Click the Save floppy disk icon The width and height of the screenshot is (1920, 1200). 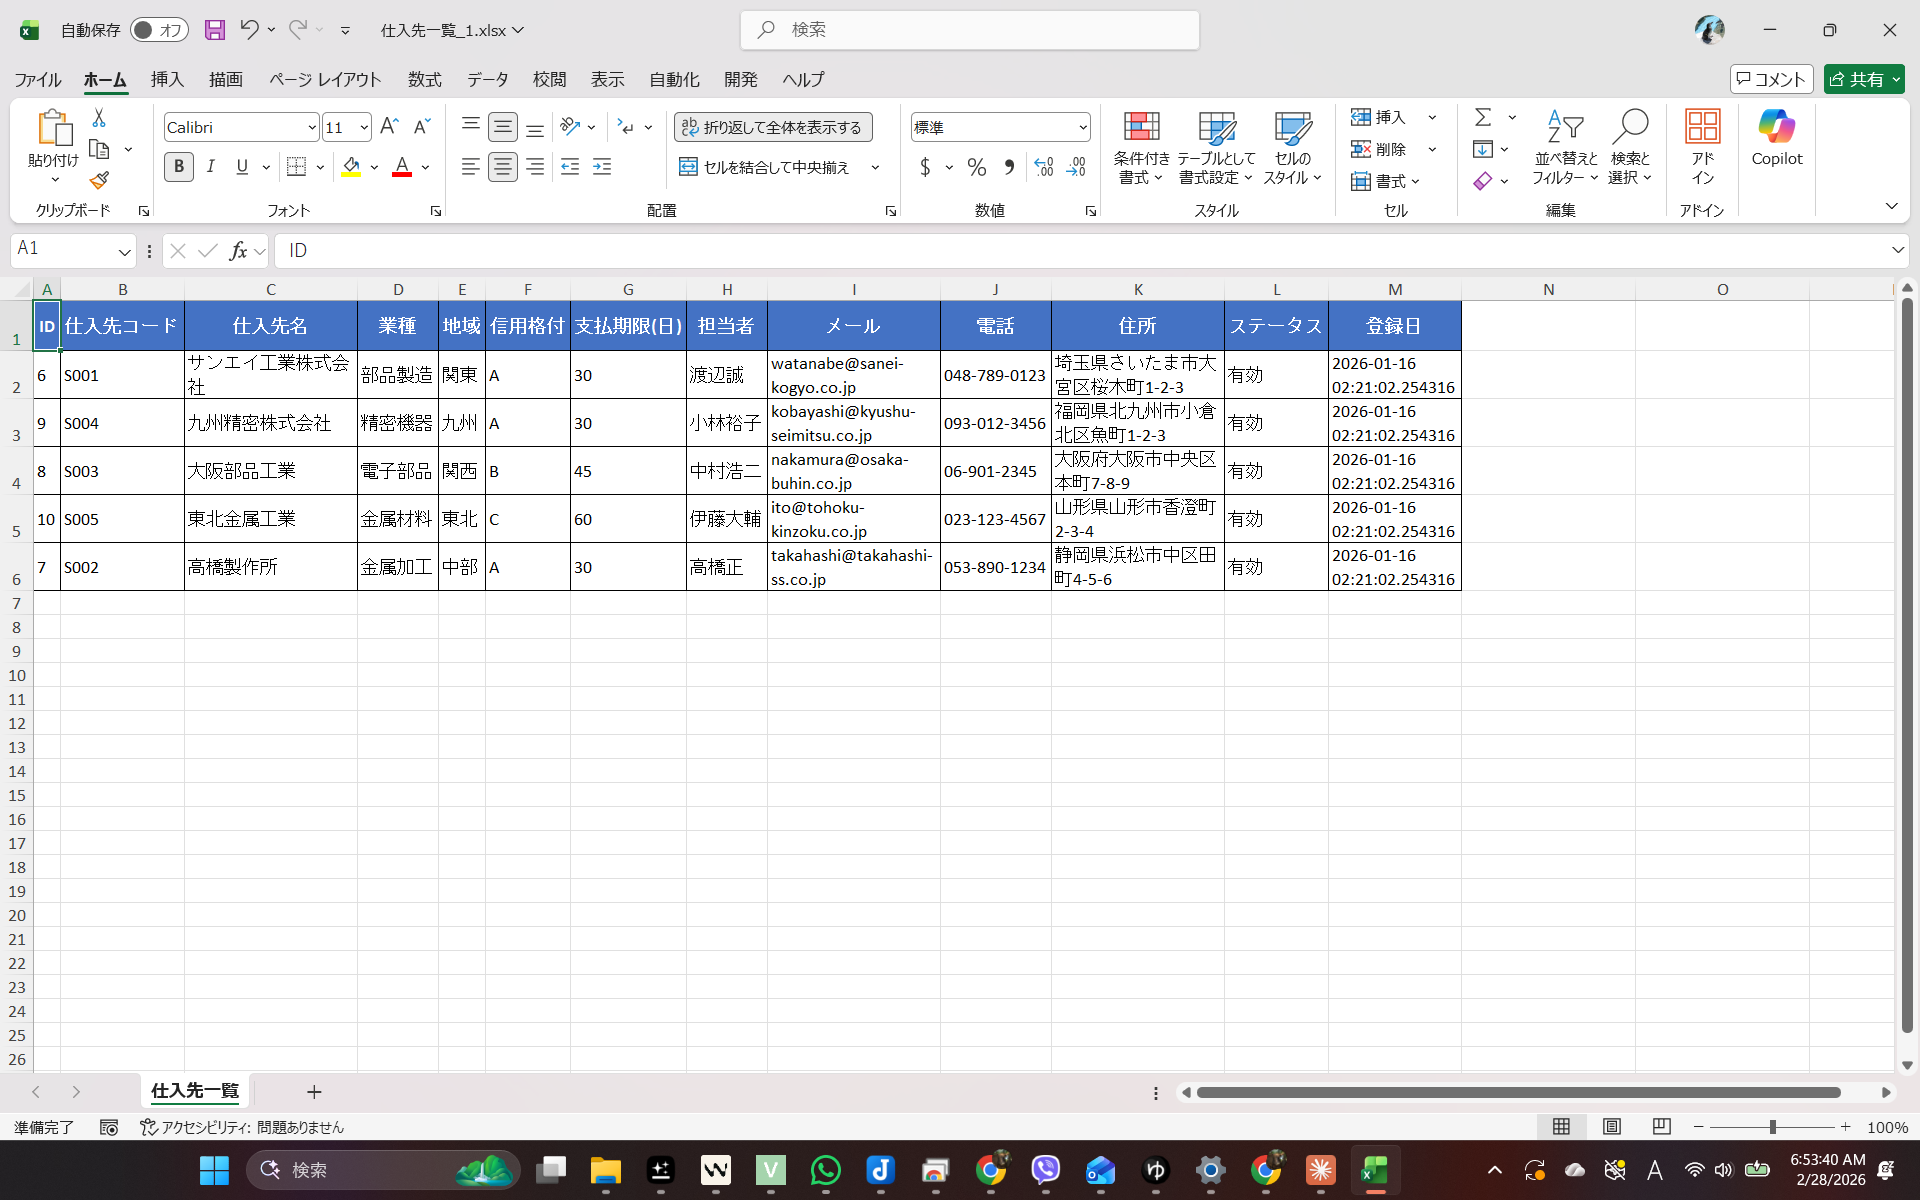point(215,30)
